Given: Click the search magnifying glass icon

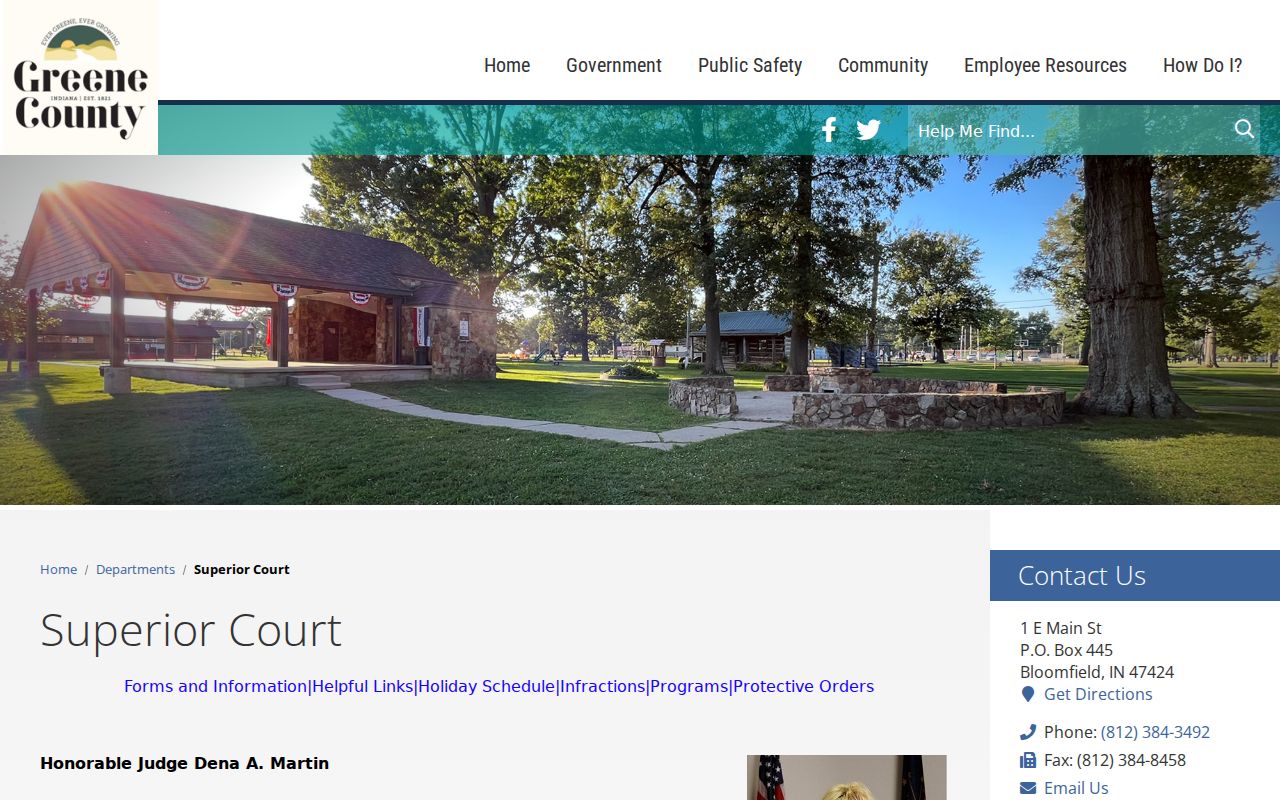Looking at the screenshot, I should click(x=1244, y=129).
